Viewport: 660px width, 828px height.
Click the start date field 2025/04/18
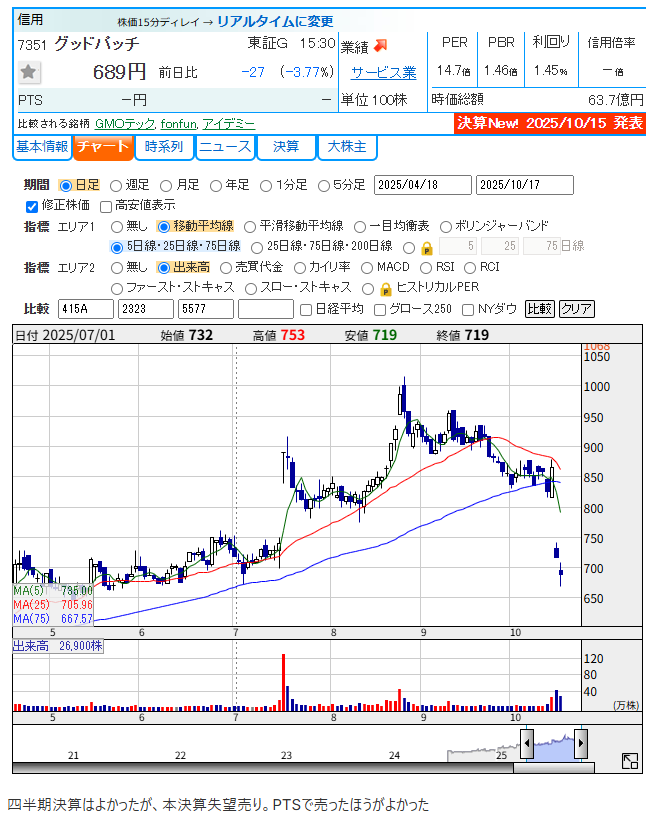click(421, 185)
